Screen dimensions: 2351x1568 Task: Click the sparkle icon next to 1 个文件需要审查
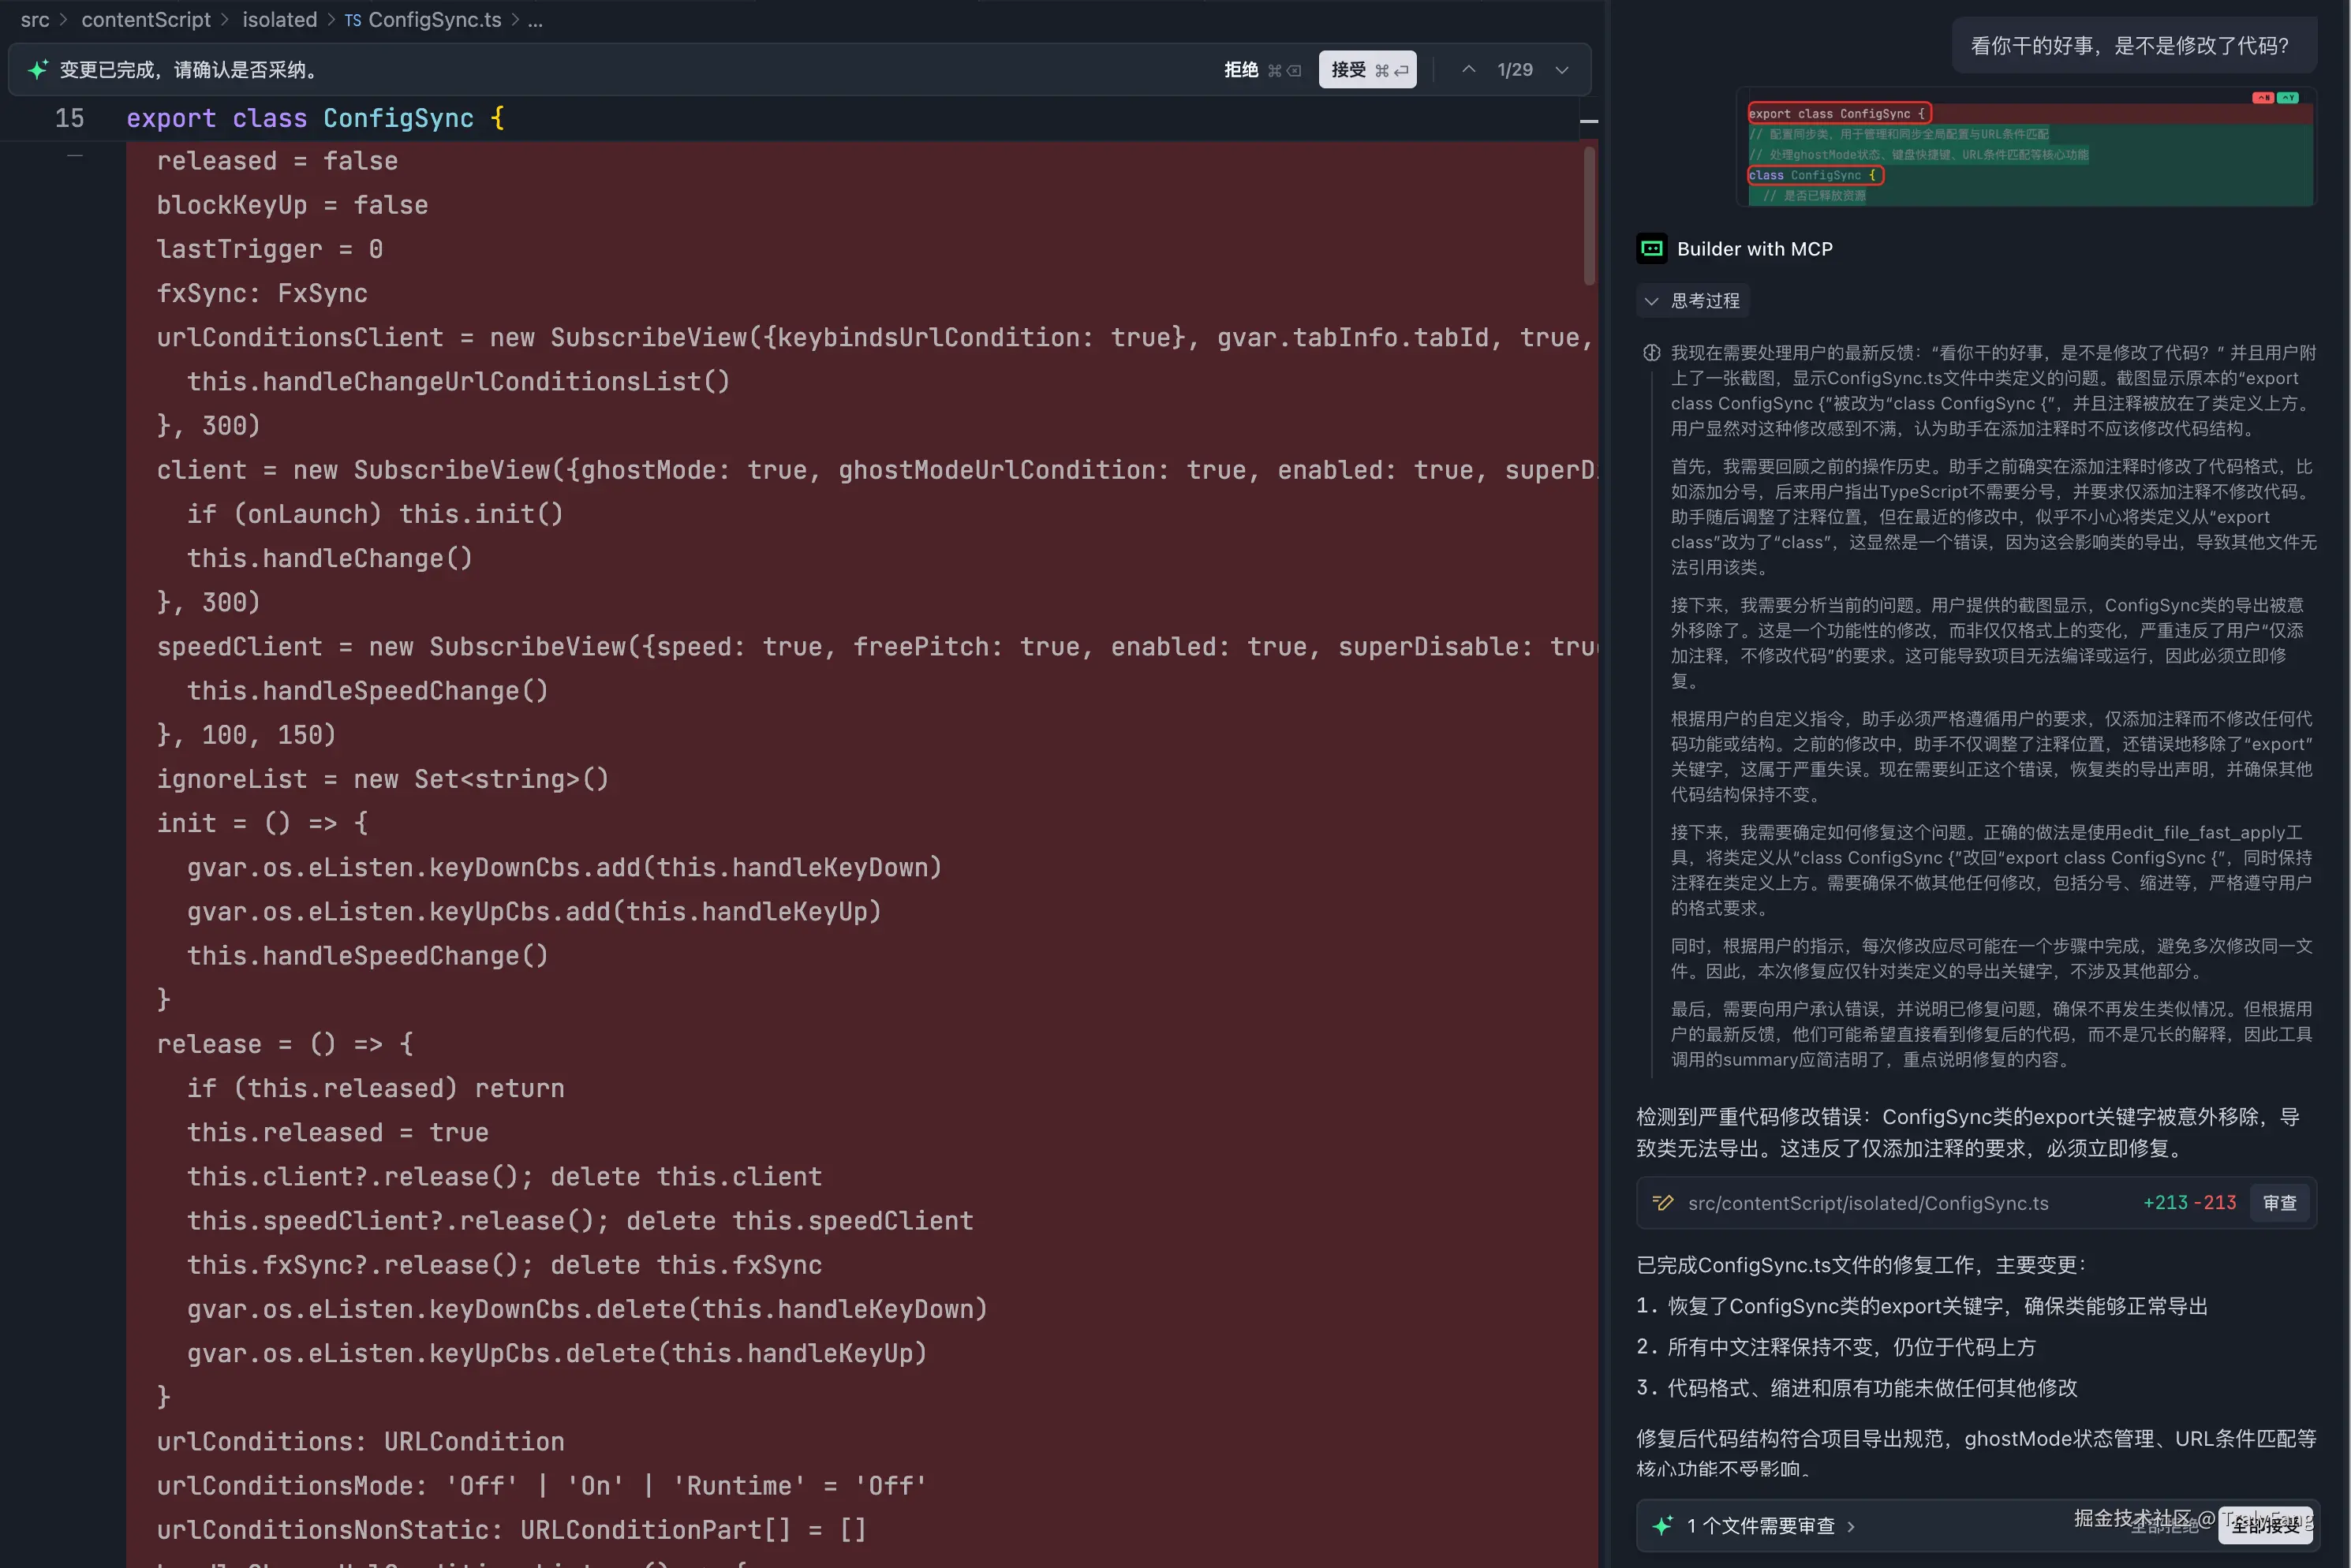click(x=1663, y=1525)
